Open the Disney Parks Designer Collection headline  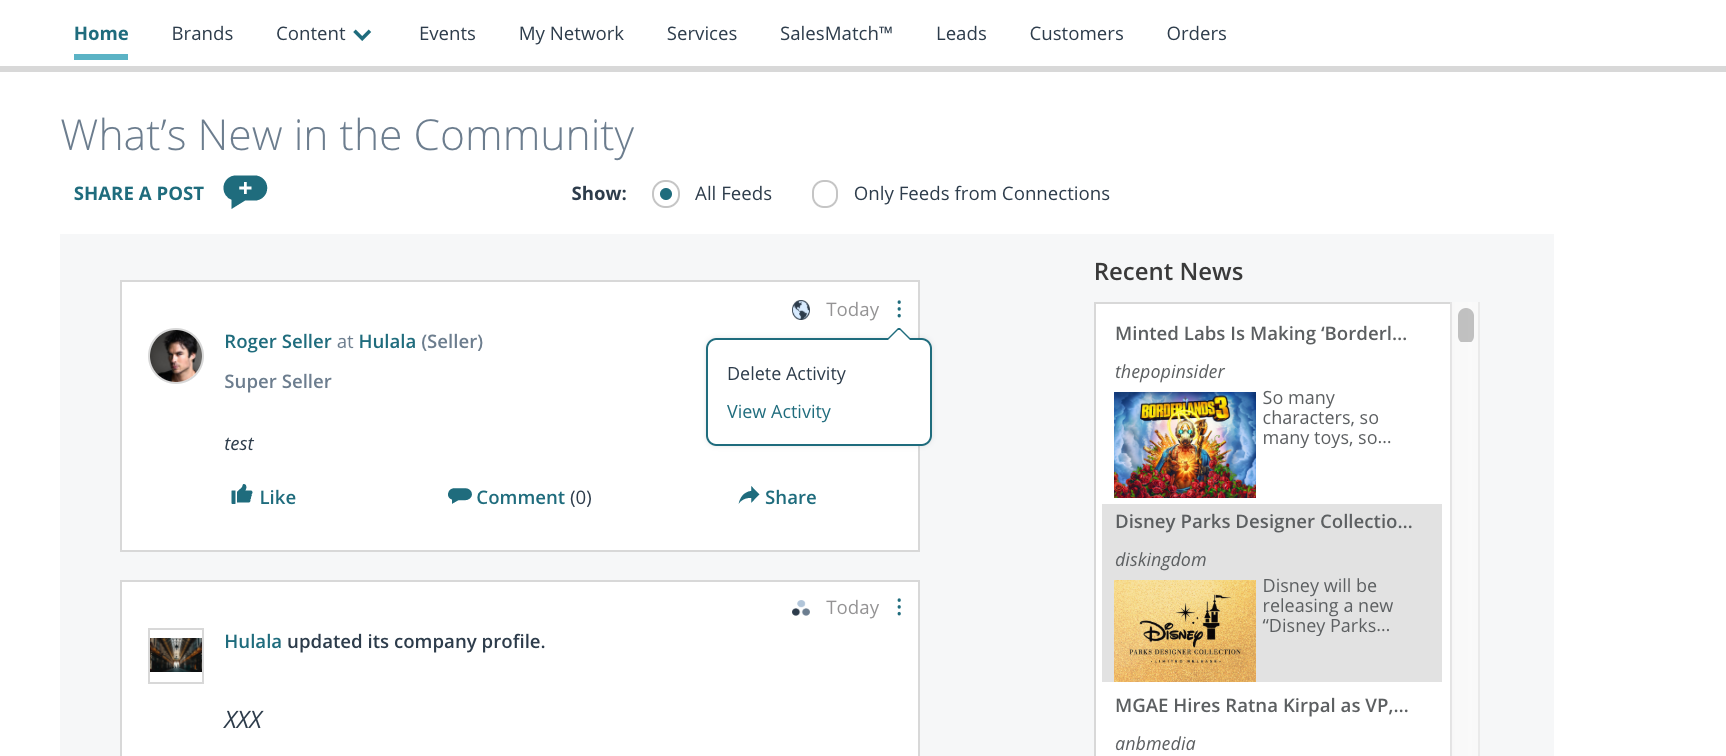pos(1264,522)
